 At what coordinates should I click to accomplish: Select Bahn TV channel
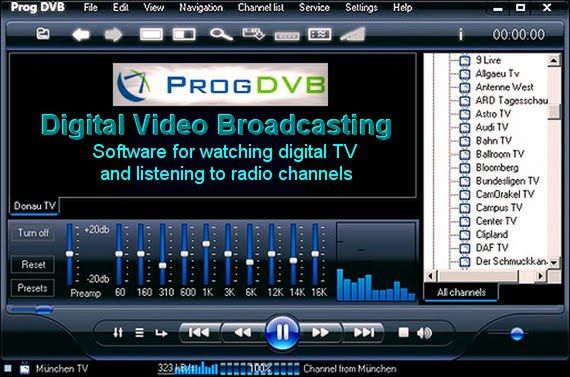tap(494, 140)
